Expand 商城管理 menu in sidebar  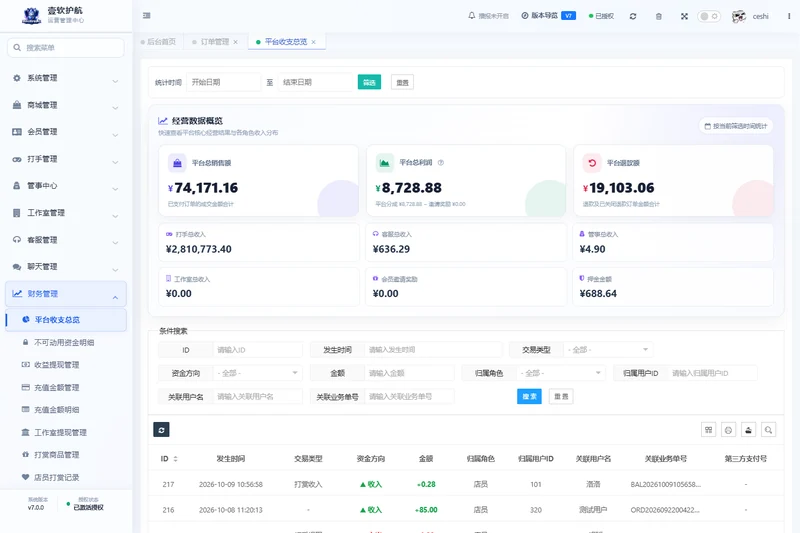pos(66,105)
